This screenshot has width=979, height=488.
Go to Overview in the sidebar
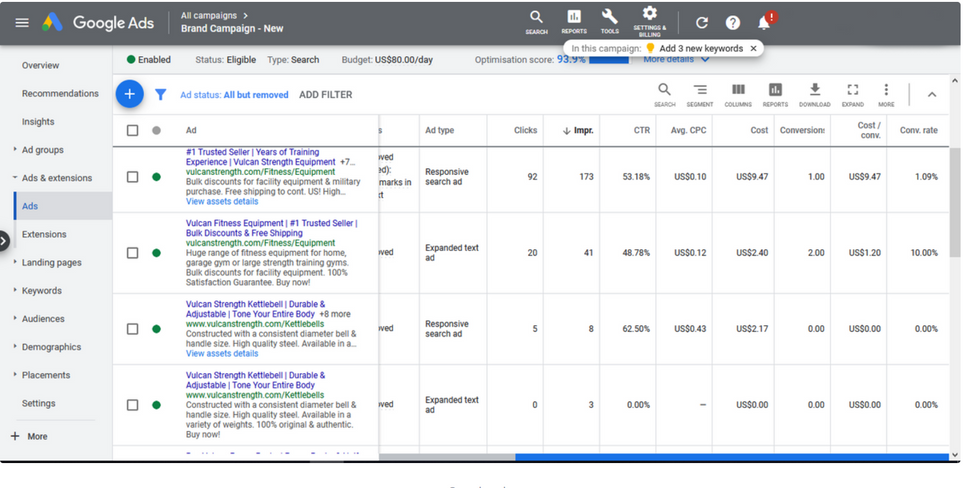pos(41,66)
